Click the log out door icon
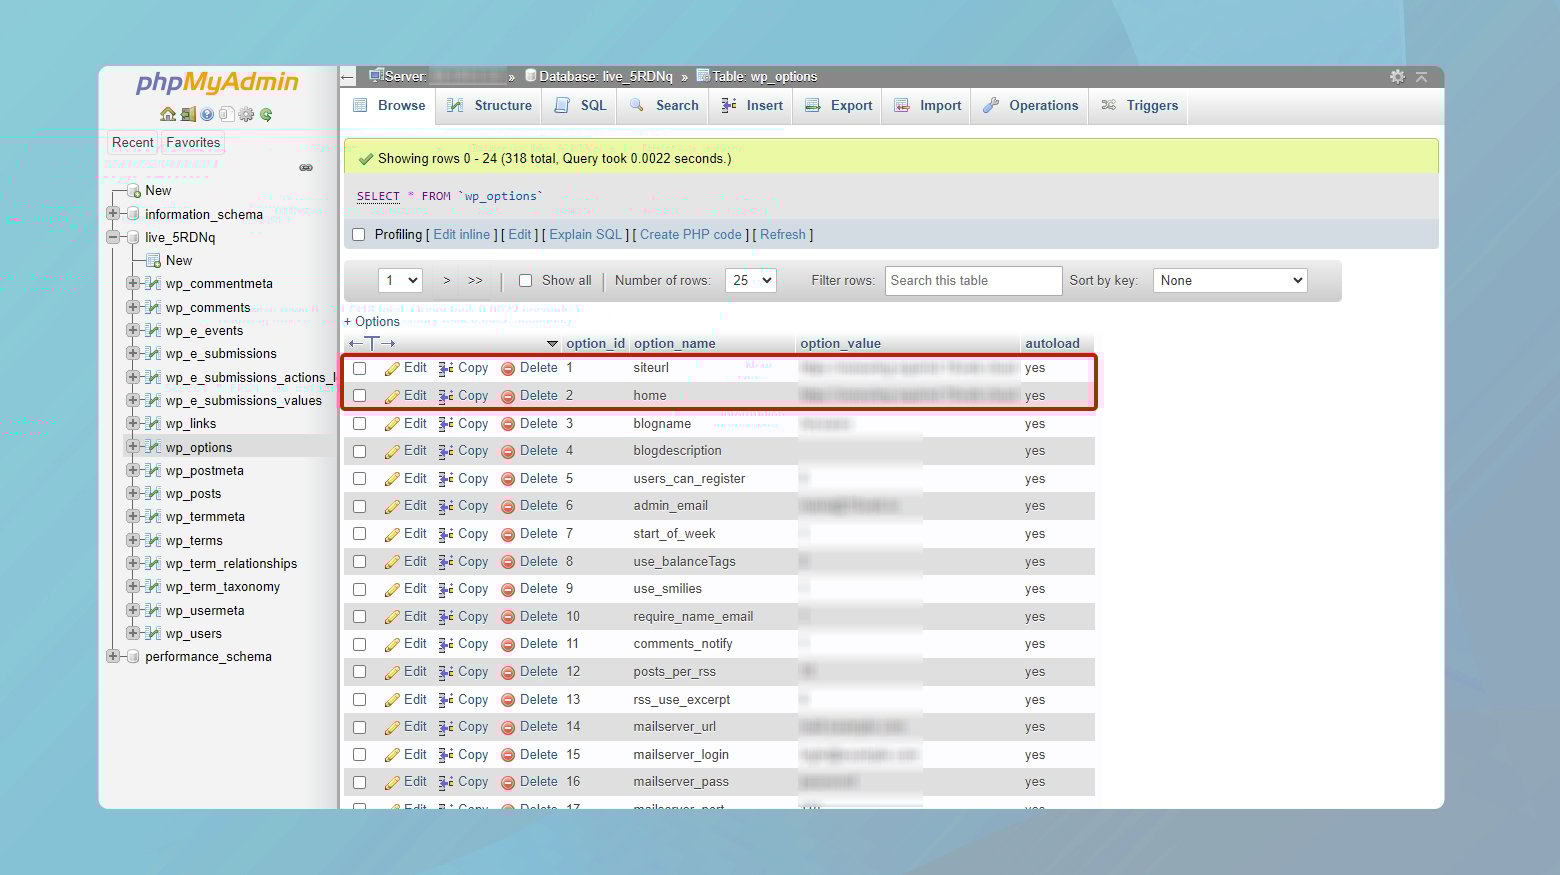The height and width of the screenshot is (875, 1560). click(x=188, y=115)
